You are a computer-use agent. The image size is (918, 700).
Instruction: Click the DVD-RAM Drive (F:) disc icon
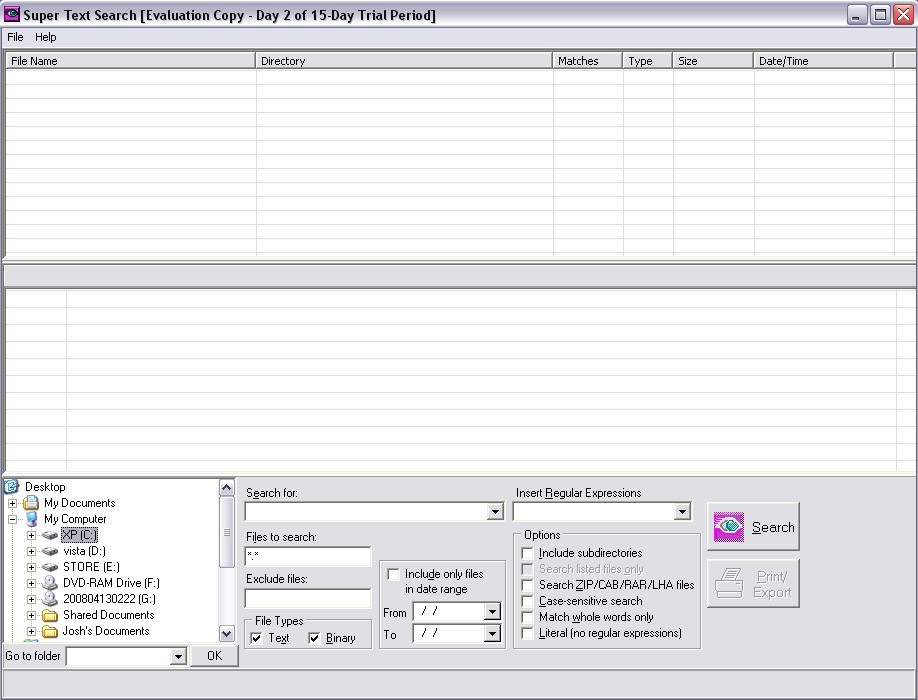pyautogui.click(x=50, y=583)
